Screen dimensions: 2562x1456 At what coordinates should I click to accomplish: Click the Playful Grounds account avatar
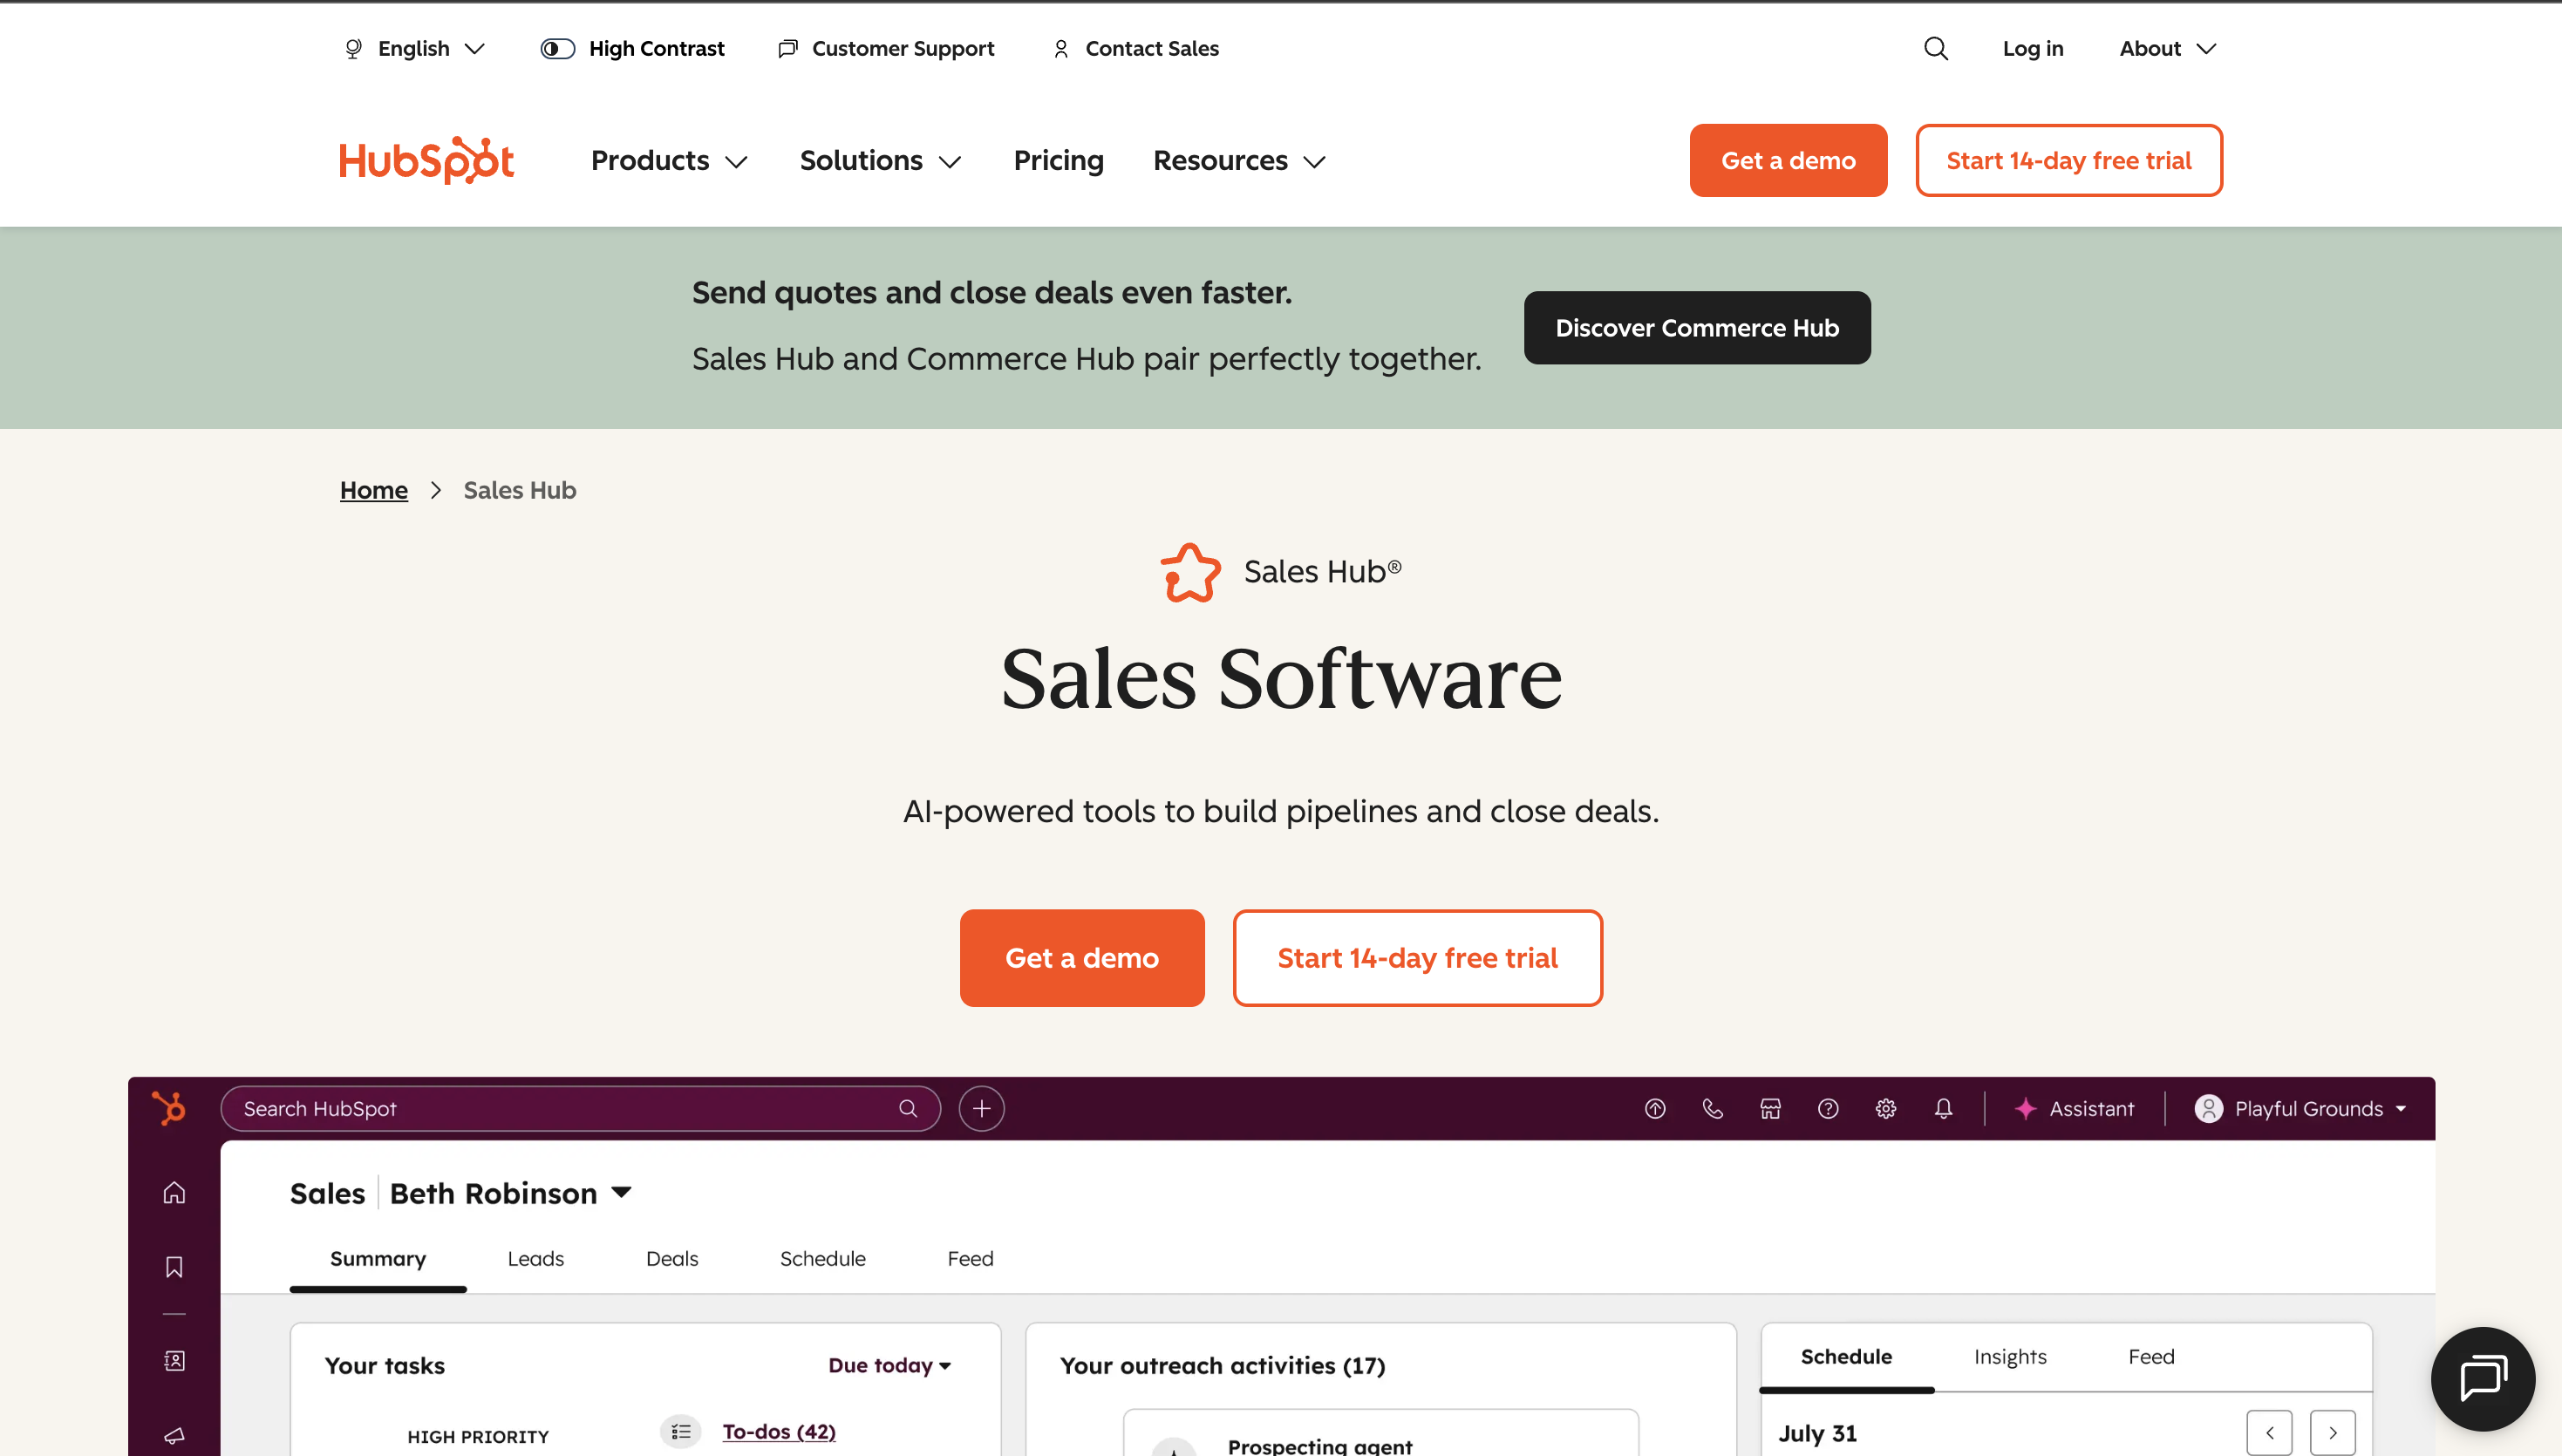tap(2208, 1108)
